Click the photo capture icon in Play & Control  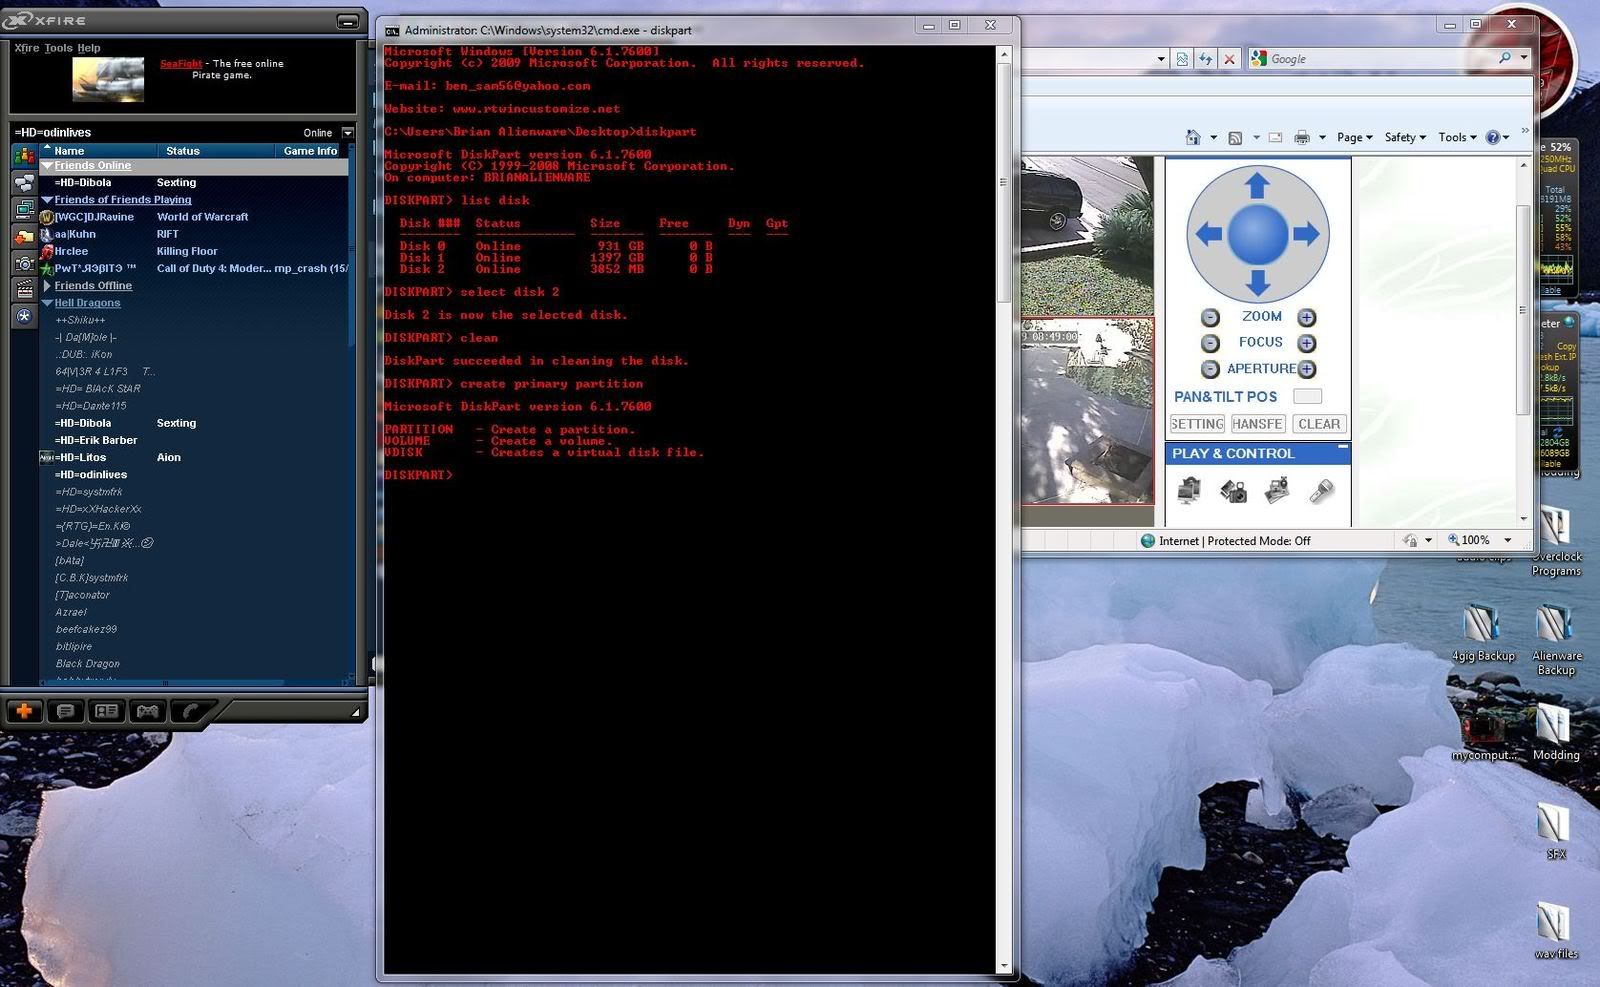1277,490
